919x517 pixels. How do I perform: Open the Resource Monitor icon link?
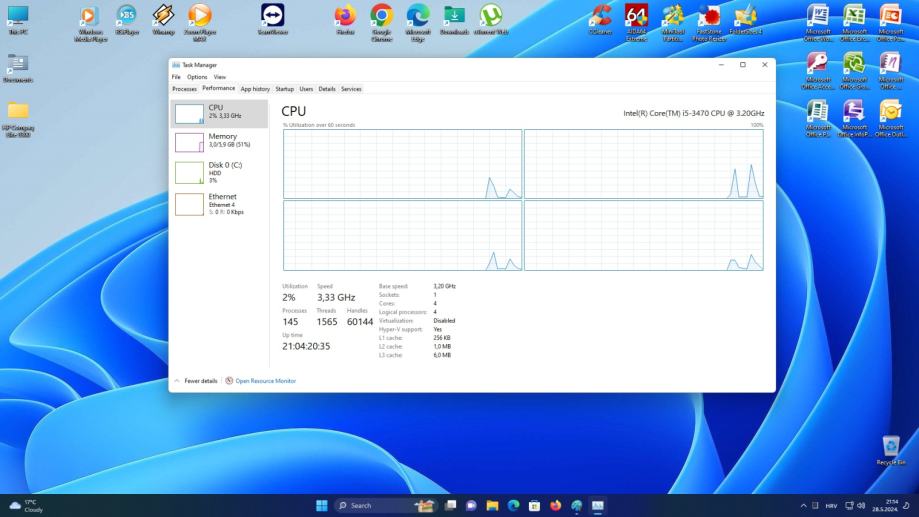[229, 381]
